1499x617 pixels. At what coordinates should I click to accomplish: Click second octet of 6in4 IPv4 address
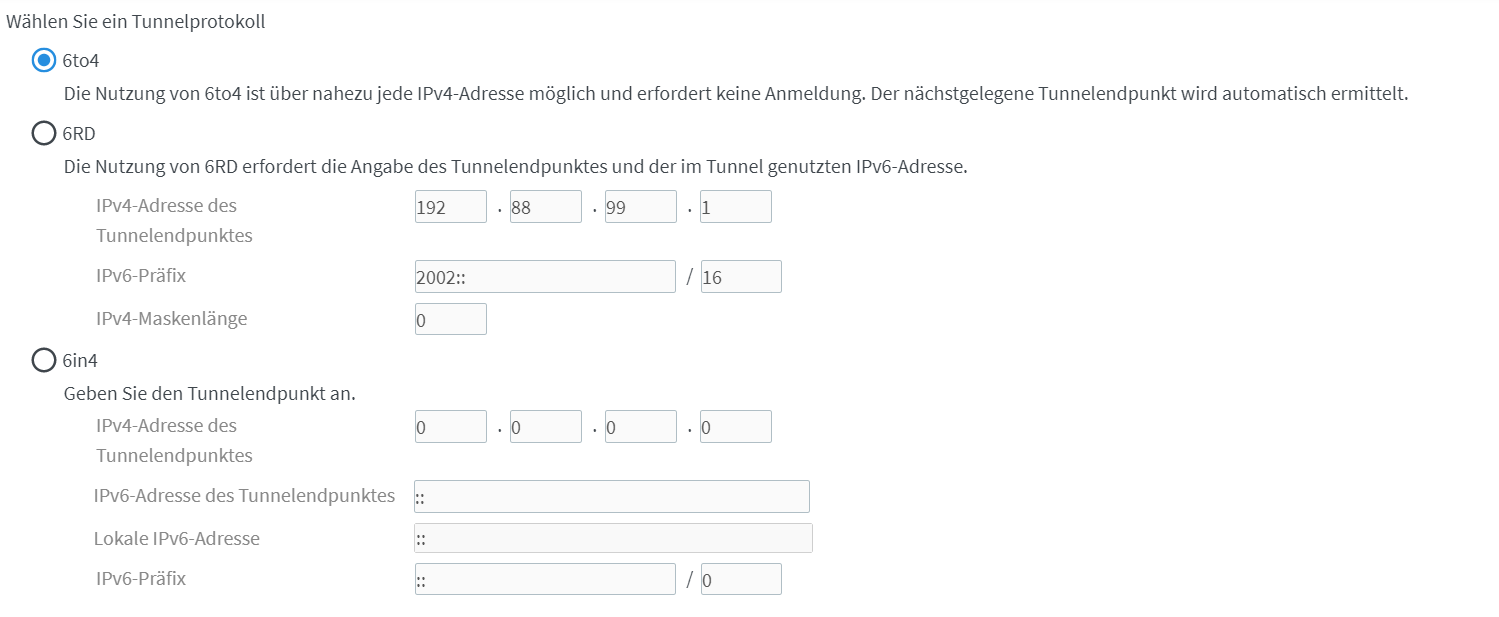[545, 427]
